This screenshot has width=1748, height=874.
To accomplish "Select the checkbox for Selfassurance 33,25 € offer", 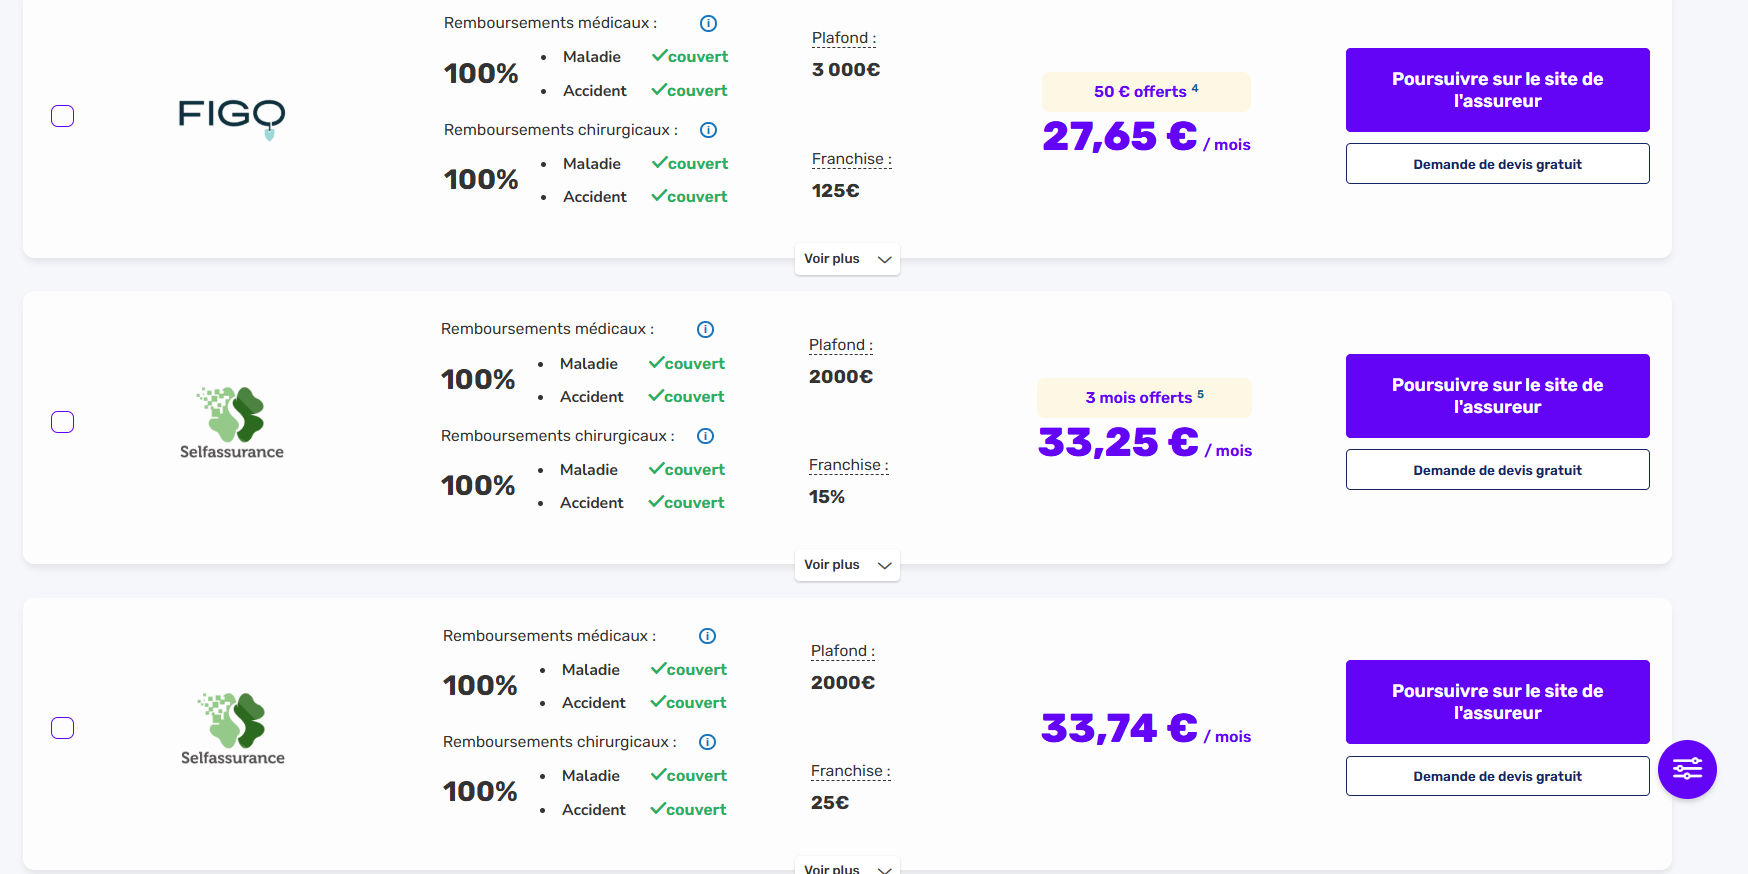I will pyautogui.click(x=63, y=422).
